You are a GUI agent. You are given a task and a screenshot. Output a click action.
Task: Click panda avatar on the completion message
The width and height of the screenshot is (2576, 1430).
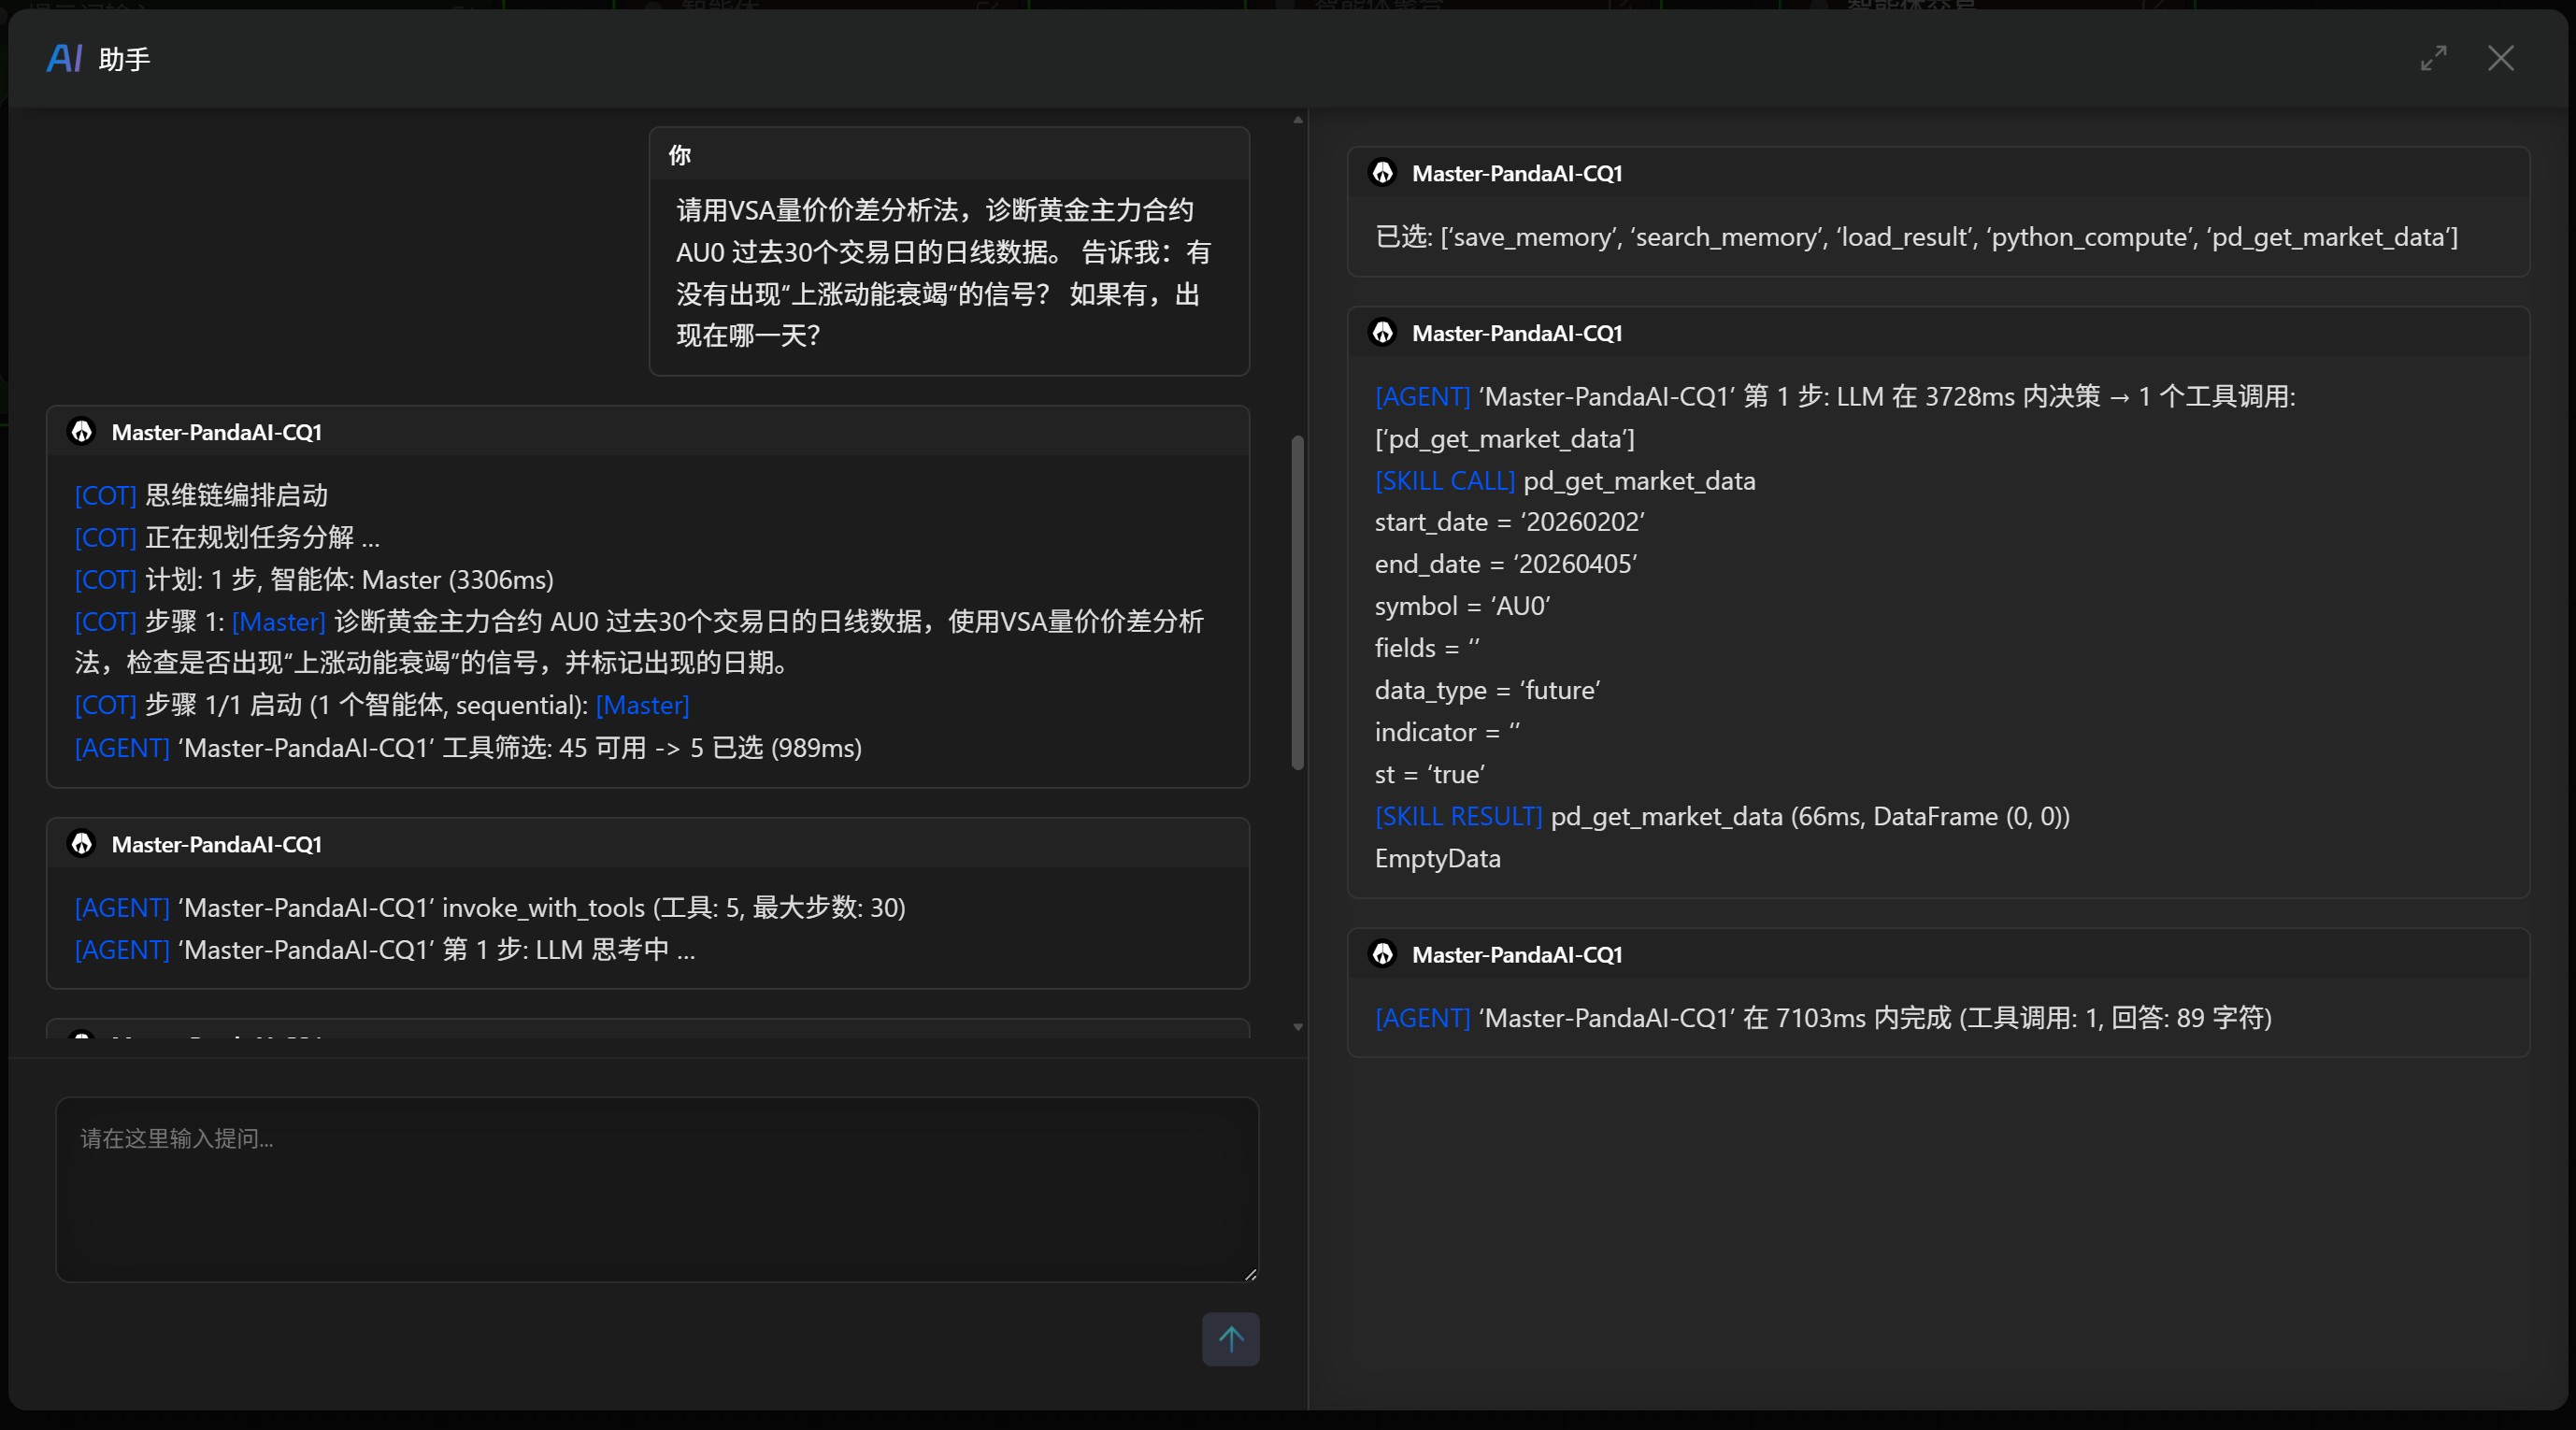tap(1383, 953)
